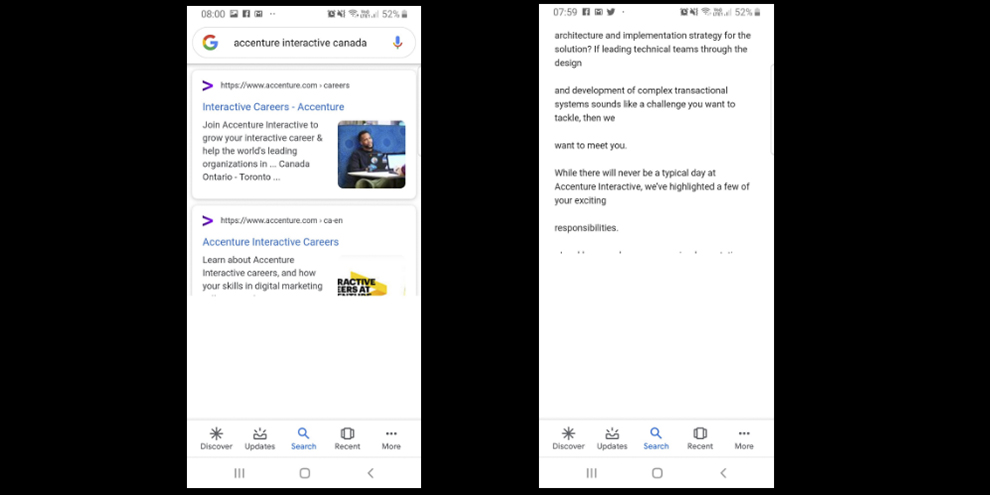This screenshot has height=495, width=990.
Task: Click the 'While there will never be a typical day' paragraph
Action: click(652, 186)
